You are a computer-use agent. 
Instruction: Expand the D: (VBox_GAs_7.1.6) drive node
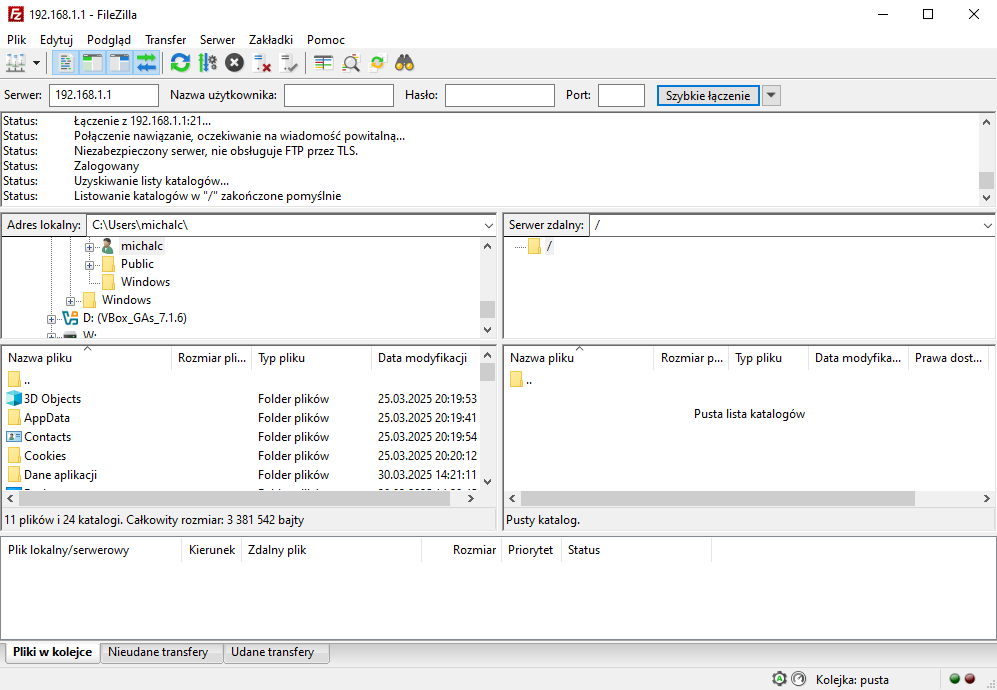pyautogui.click(x=52, y=319)
